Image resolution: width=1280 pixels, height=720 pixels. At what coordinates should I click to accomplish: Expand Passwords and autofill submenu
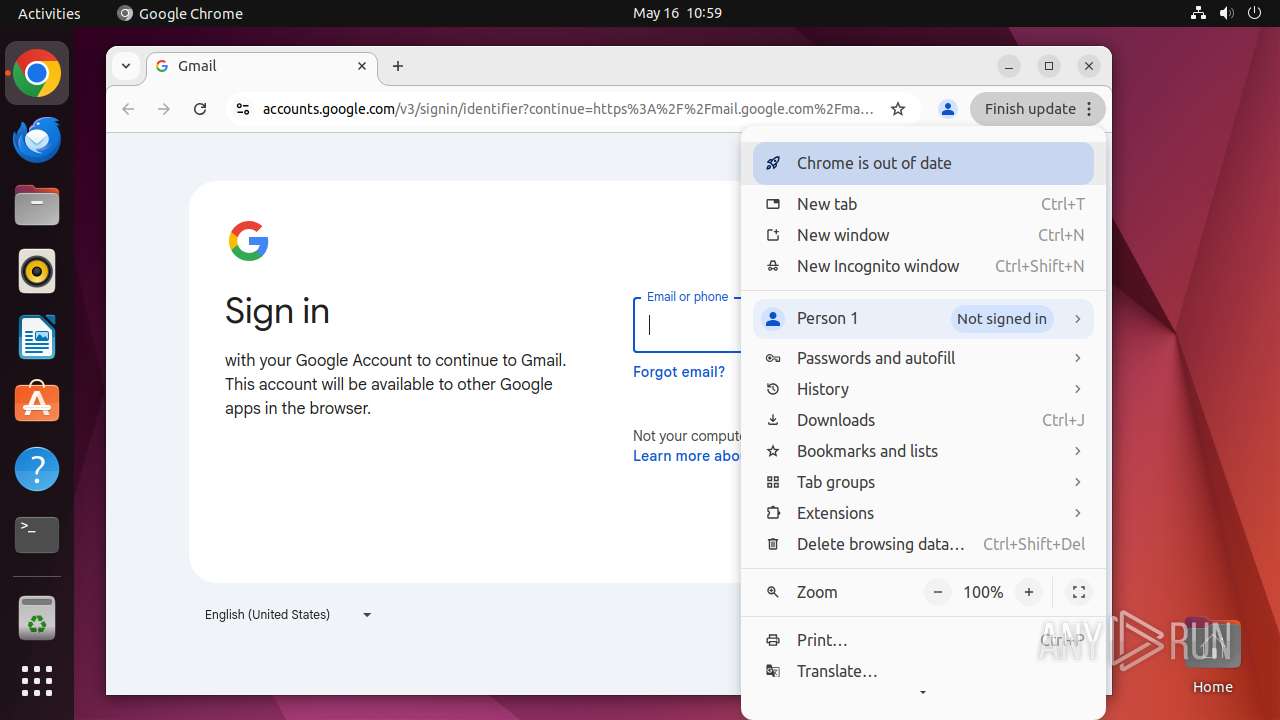point(923,358)
